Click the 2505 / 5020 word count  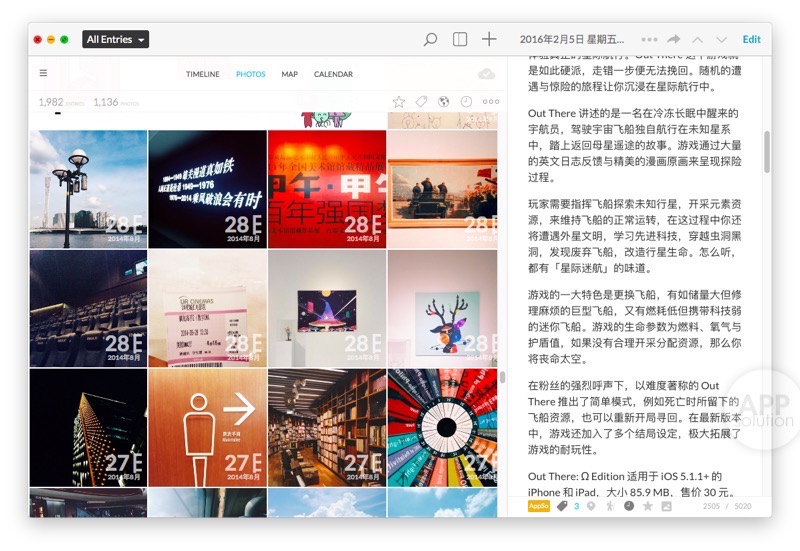[x=727, y=506]
